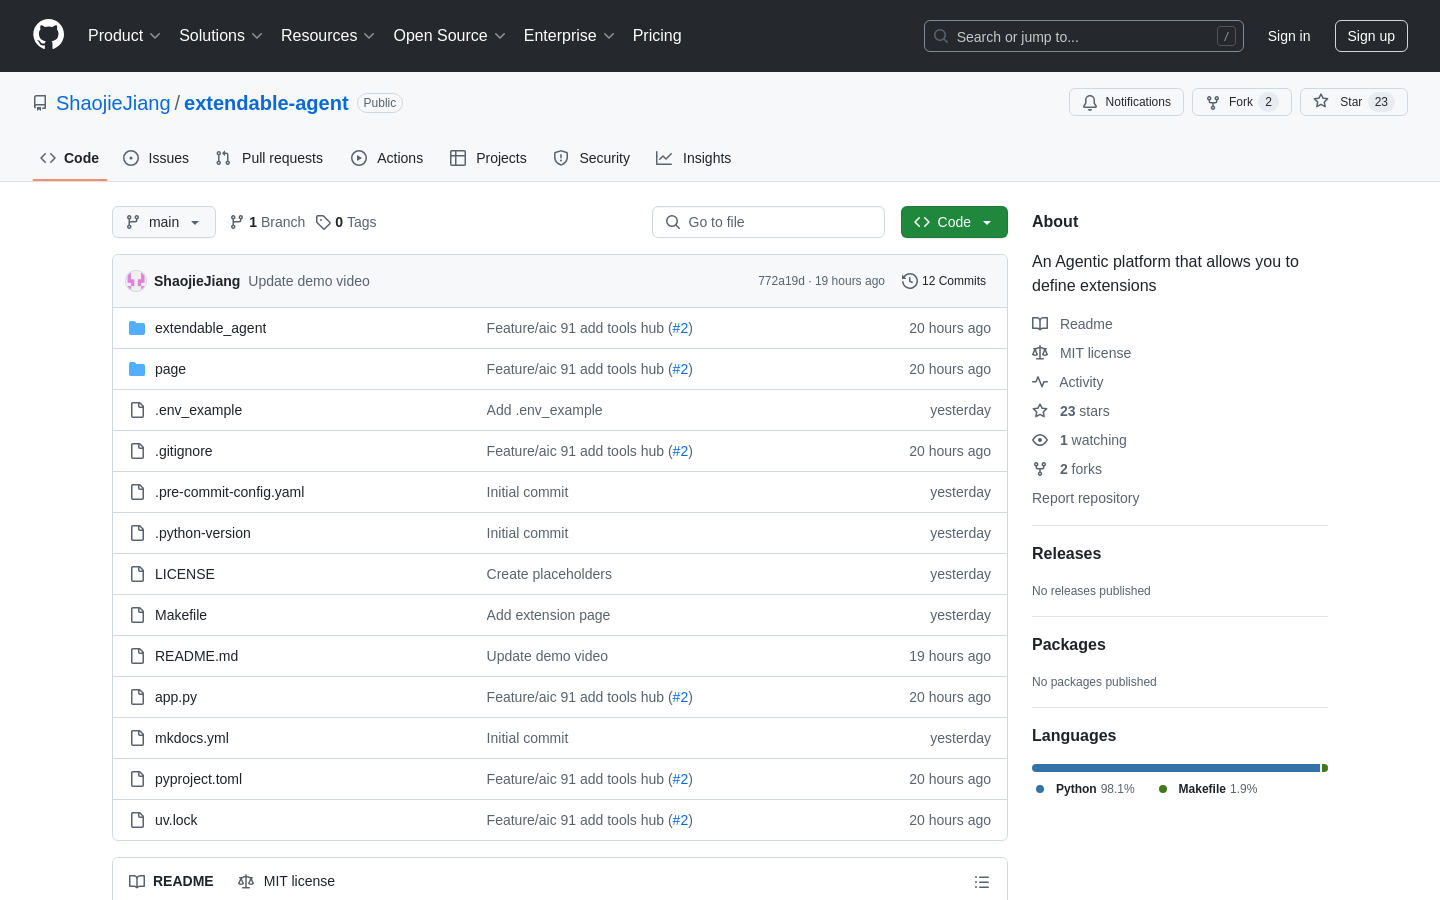Expand the Product menu
The width and height of the screenshot is (1440, 900).
coord(124,36)
